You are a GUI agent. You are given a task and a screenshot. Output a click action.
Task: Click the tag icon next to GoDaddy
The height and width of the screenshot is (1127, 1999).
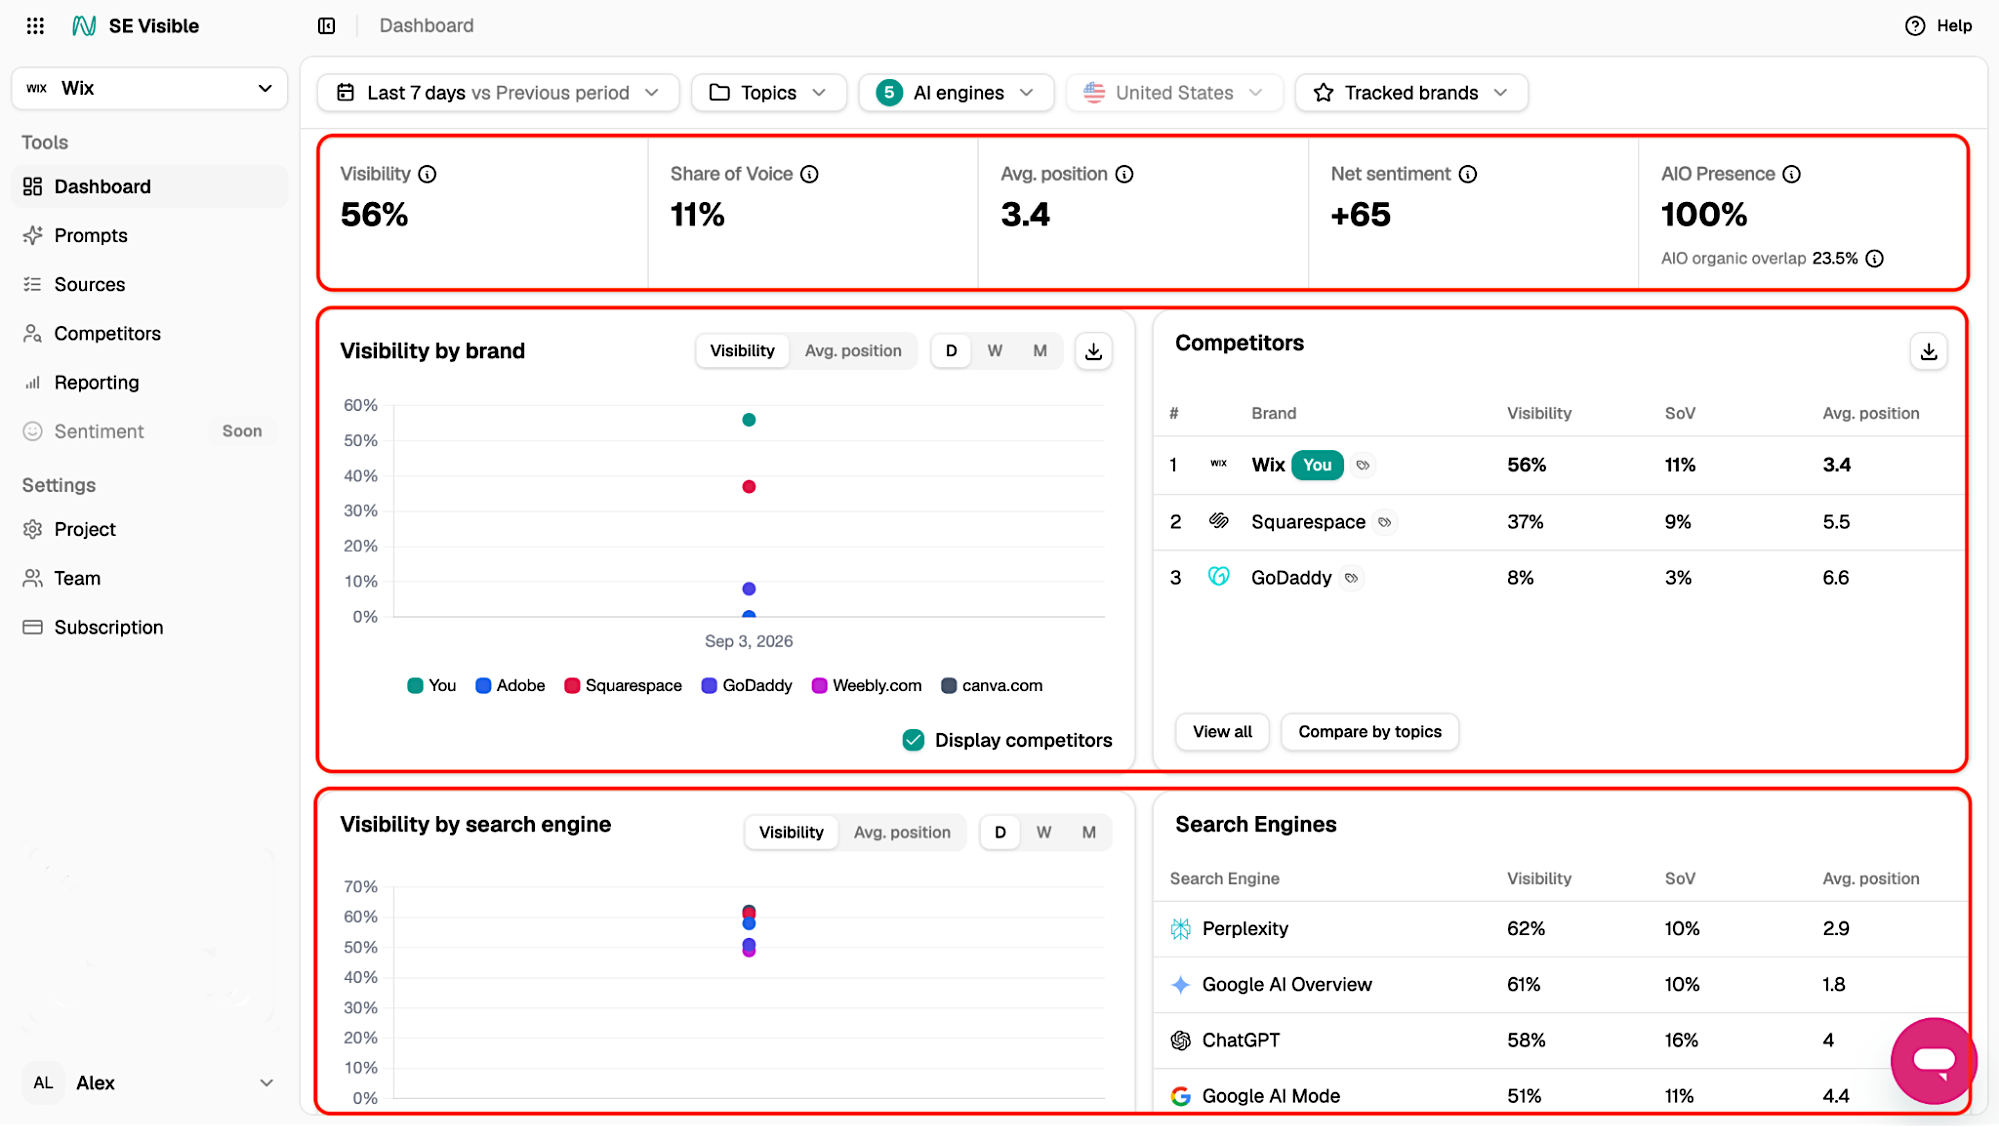[x=1351, y=578]
